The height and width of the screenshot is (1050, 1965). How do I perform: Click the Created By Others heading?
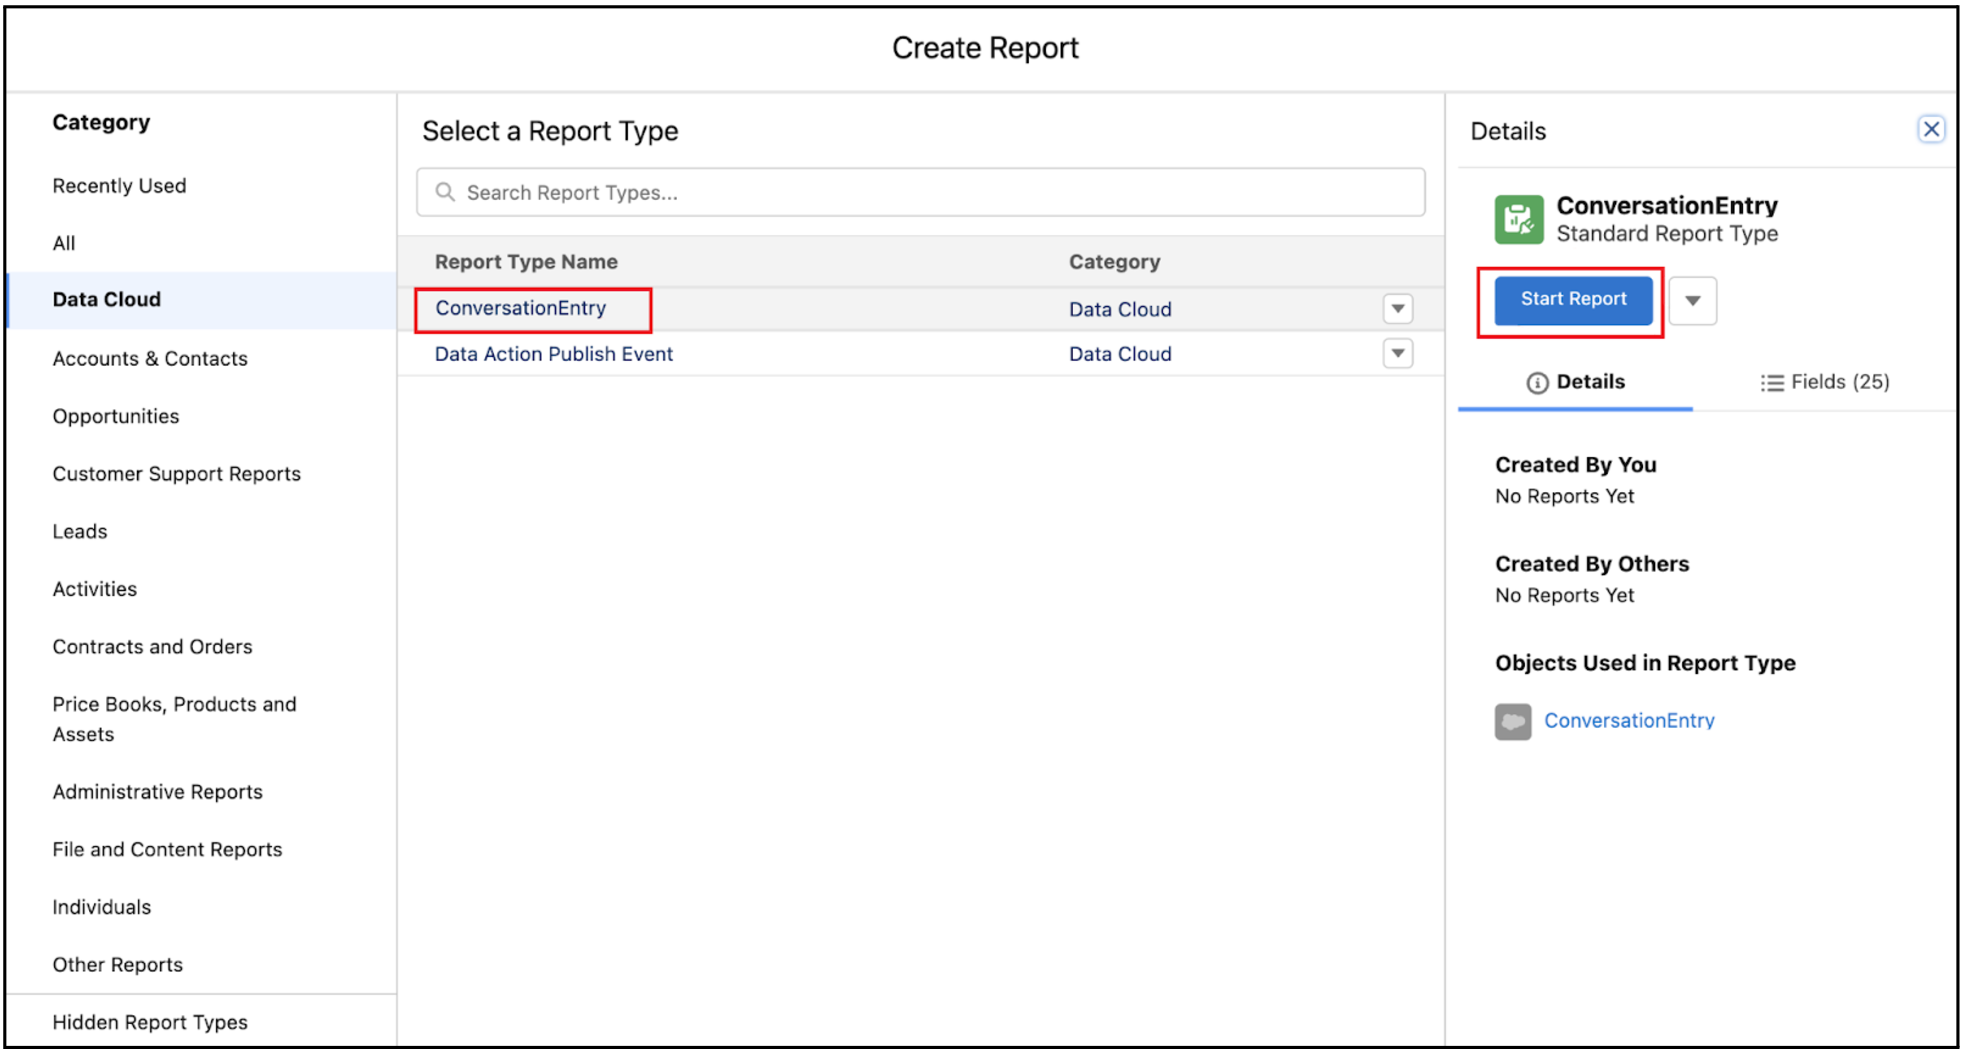[1592, 564]
